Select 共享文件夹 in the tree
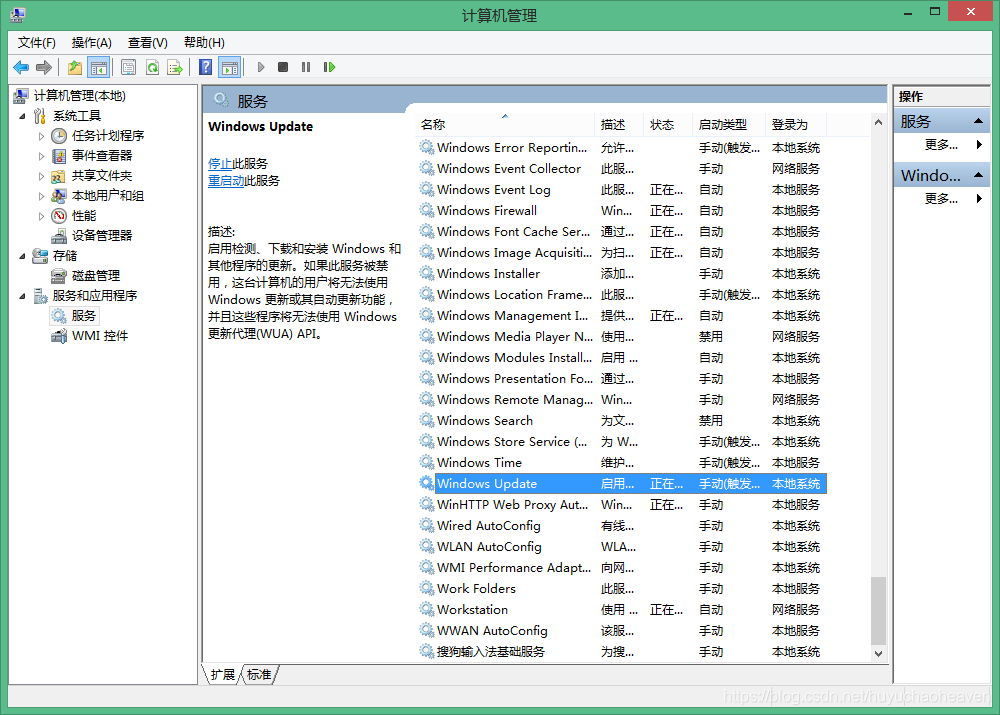 click(102, 175)
